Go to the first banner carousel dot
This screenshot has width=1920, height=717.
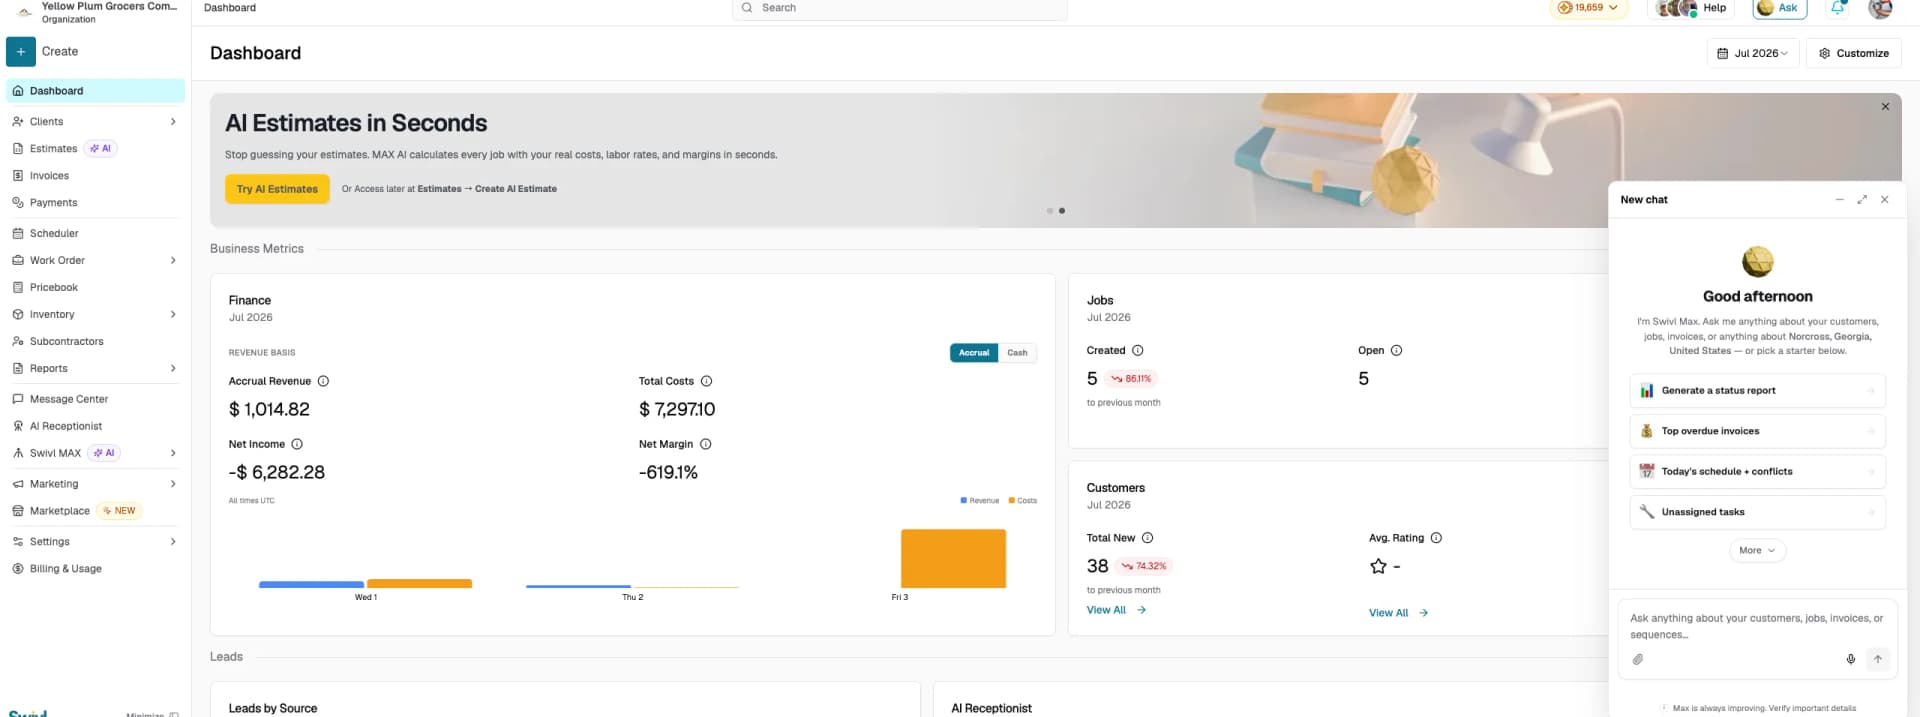click(1050, 211)
